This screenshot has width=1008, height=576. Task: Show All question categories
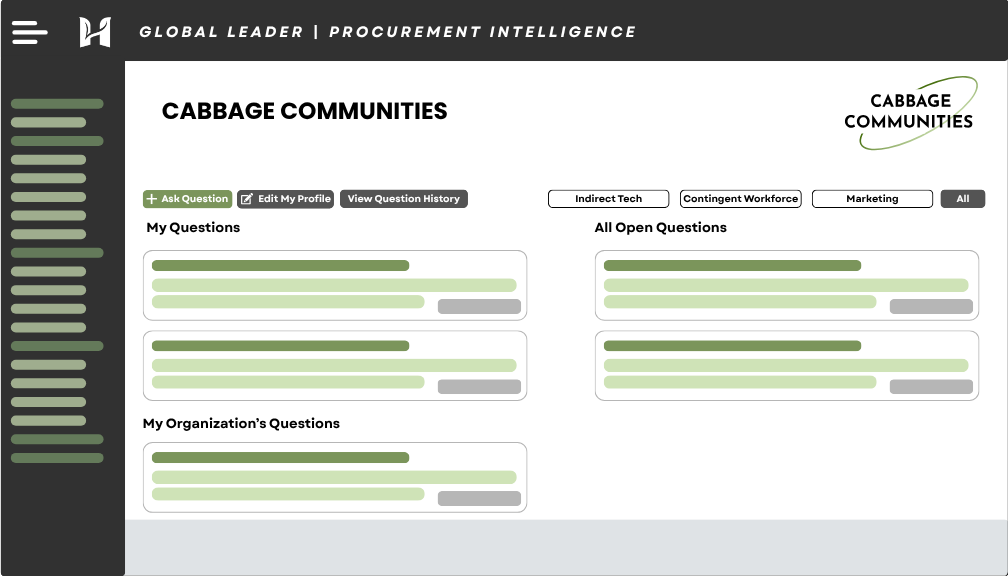click(x=962, y=199)
